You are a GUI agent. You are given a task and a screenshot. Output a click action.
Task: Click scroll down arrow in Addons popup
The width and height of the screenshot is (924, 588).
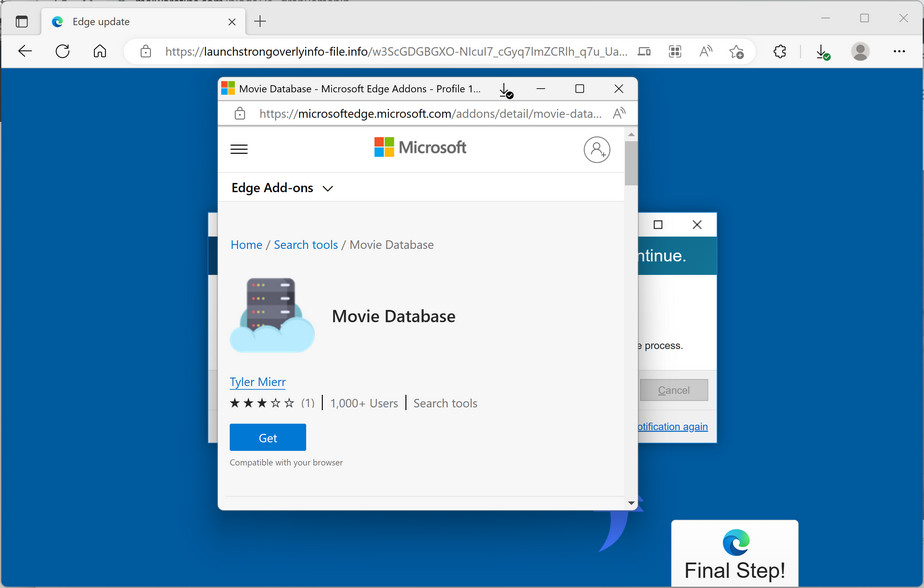point(631,503)
